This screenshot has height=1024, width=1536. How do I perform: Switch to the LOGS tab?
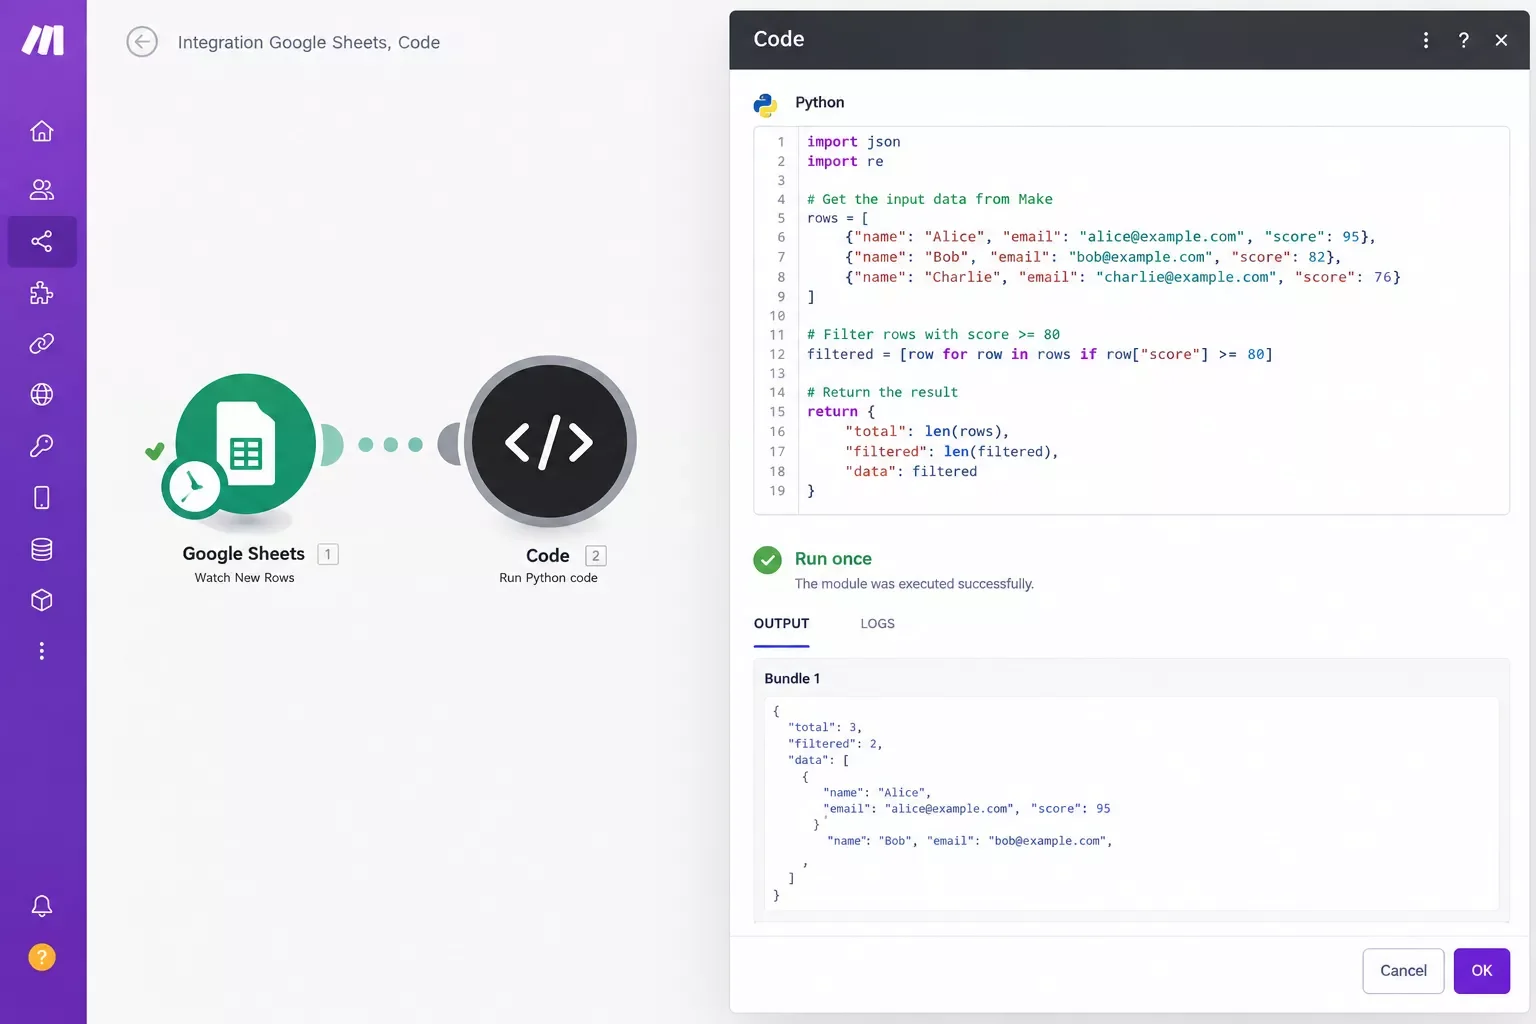coord(877,623)
